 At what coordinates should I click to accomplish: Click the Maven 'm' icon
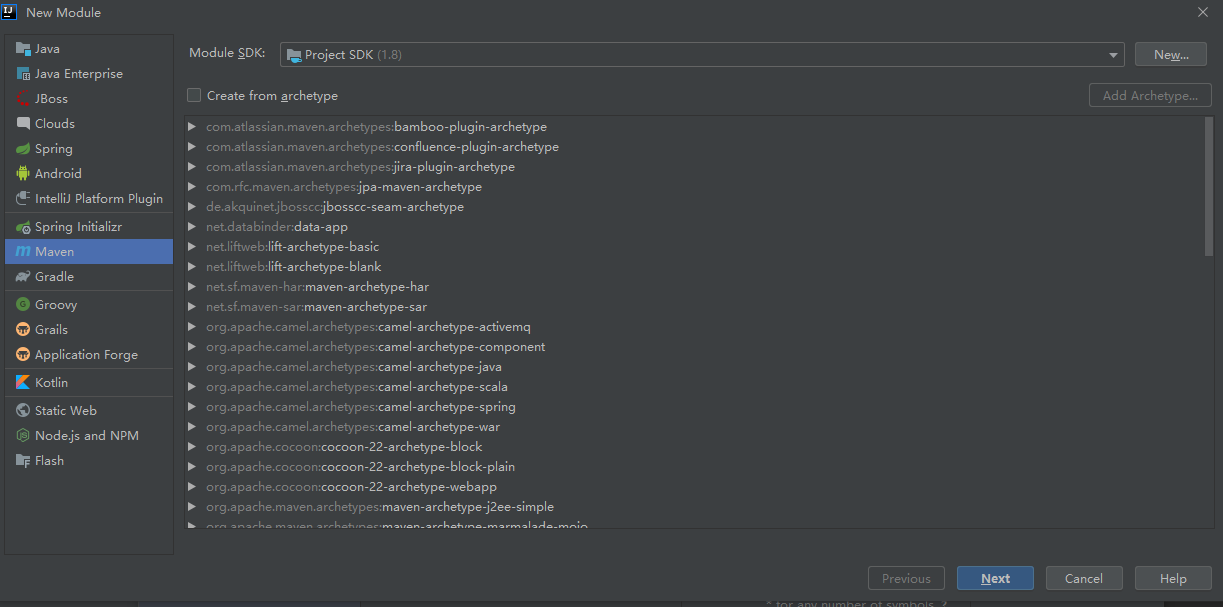[x=23, y=252]
